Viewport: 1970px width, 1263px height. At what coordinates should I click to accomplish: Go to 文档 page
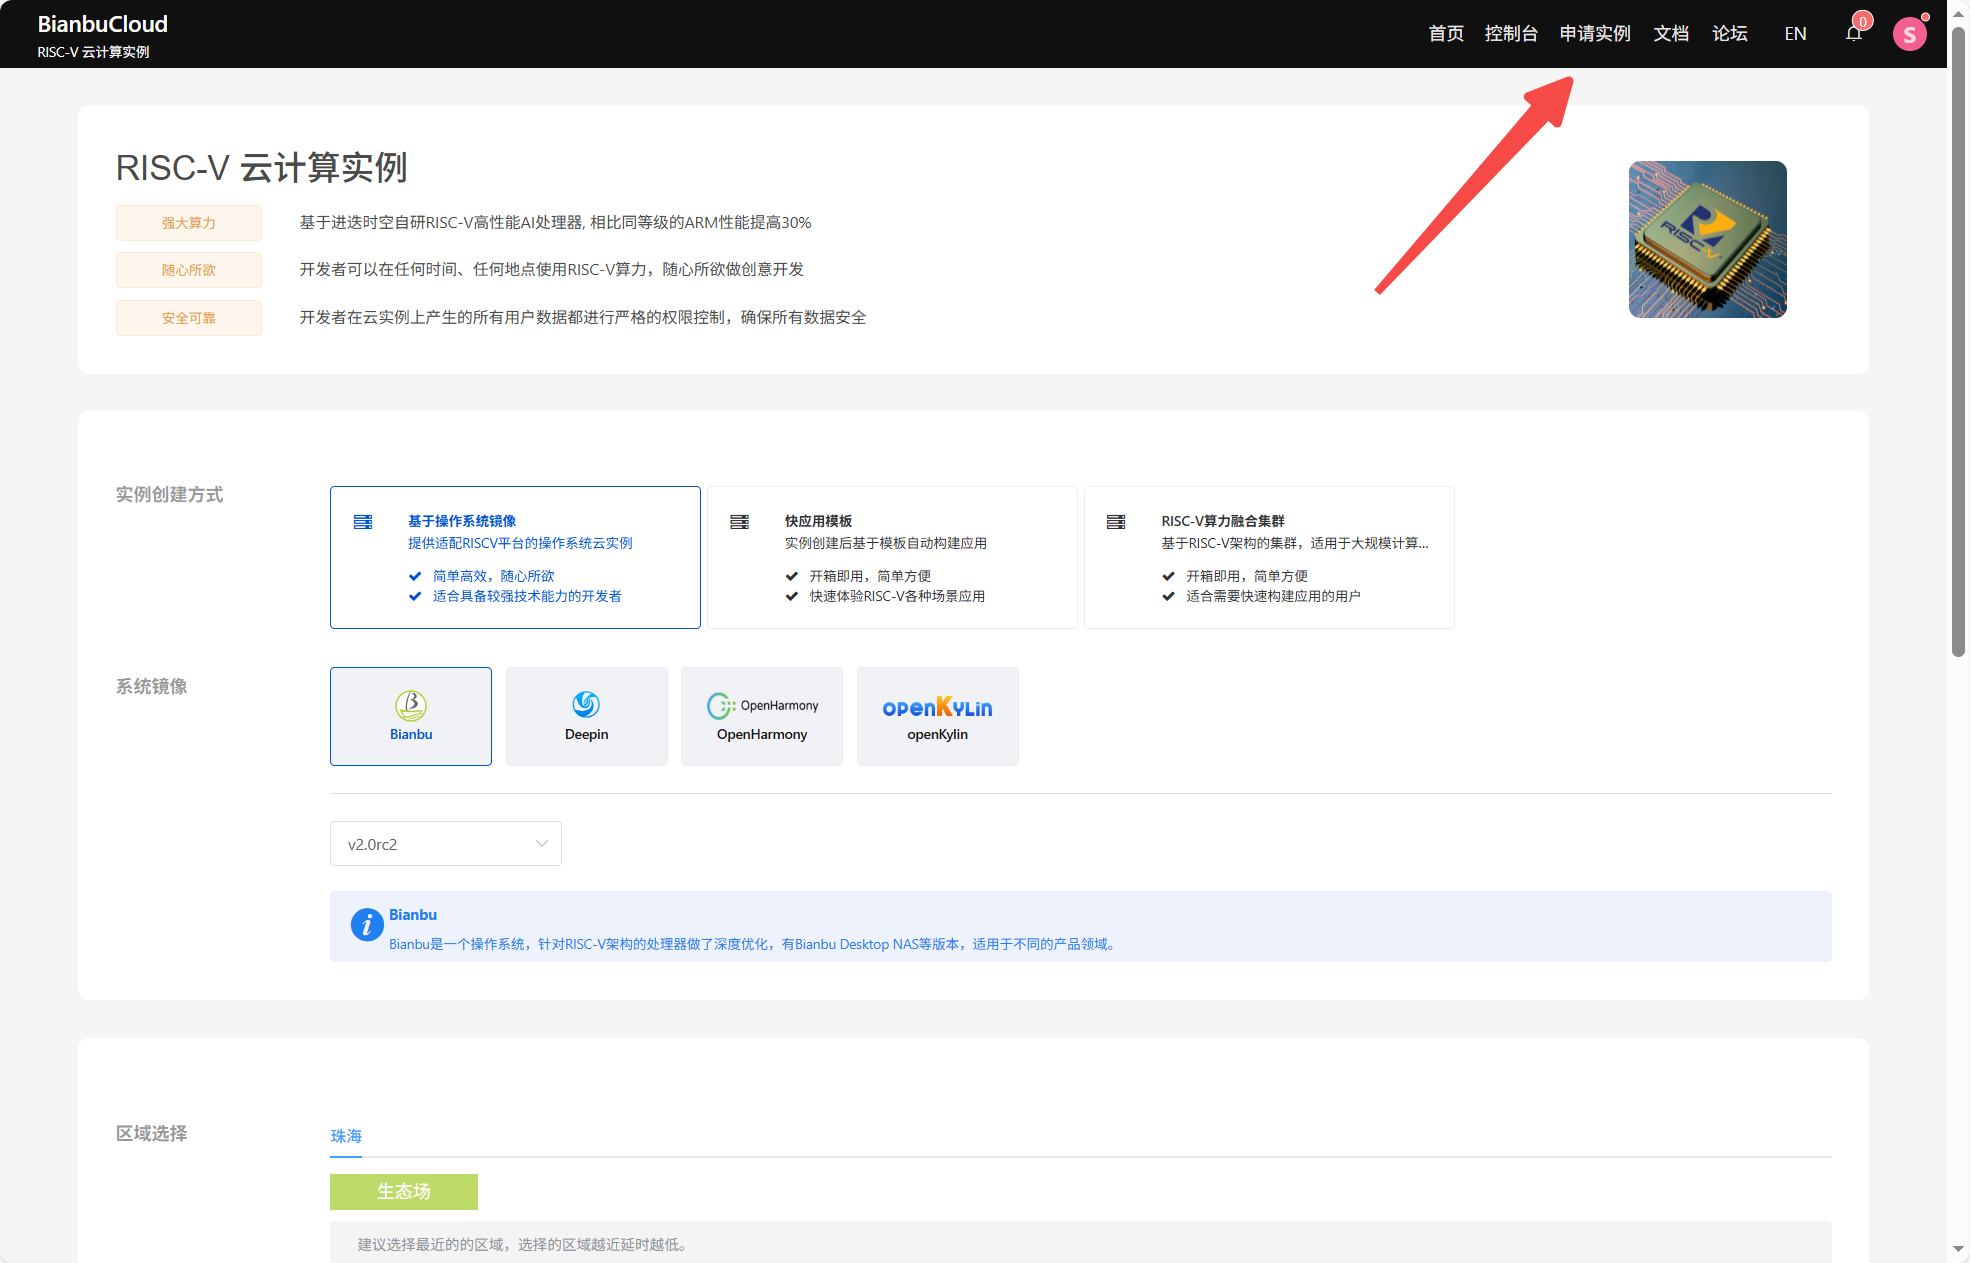click(1670, 34)
